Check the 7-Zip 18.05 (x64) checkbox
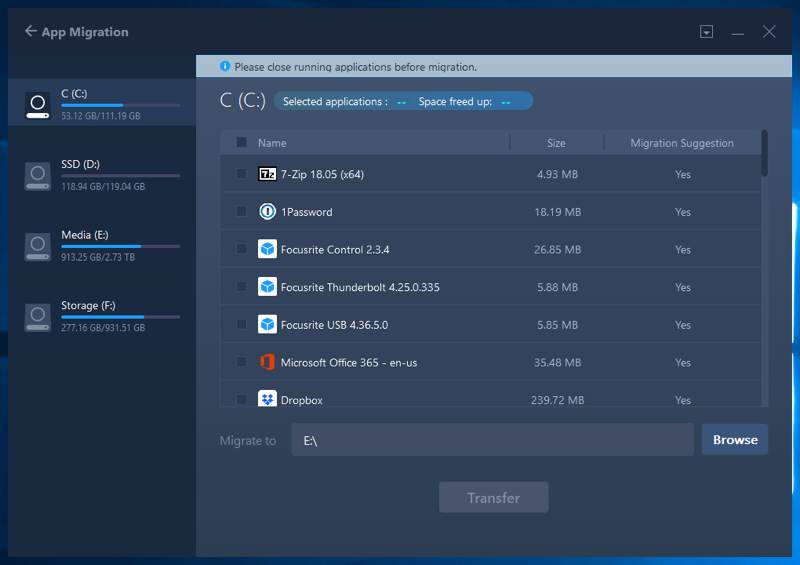The height and width of the screenshot is (565, 800). point(242,174)
